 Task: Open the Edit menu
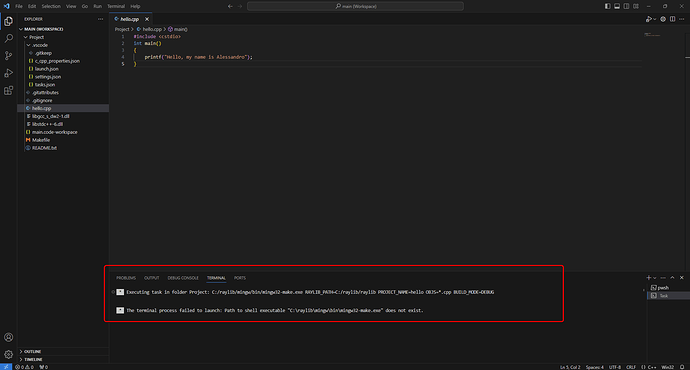(x=32, y=6)
